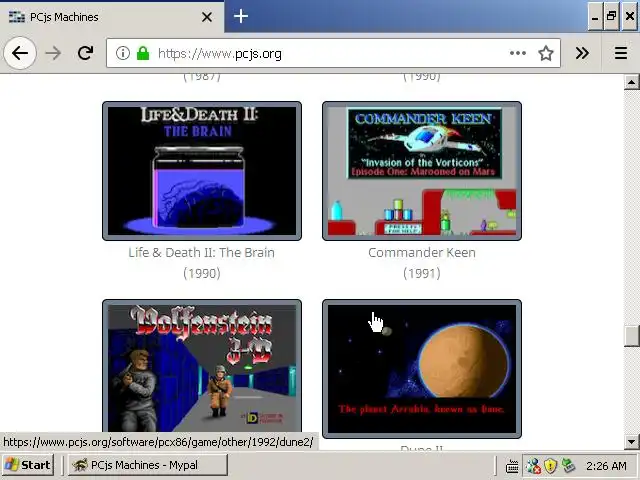The width and height of the screenshot is (640, 480).
Task: Click the network status tray icon
Action: (x=533, y=466)
